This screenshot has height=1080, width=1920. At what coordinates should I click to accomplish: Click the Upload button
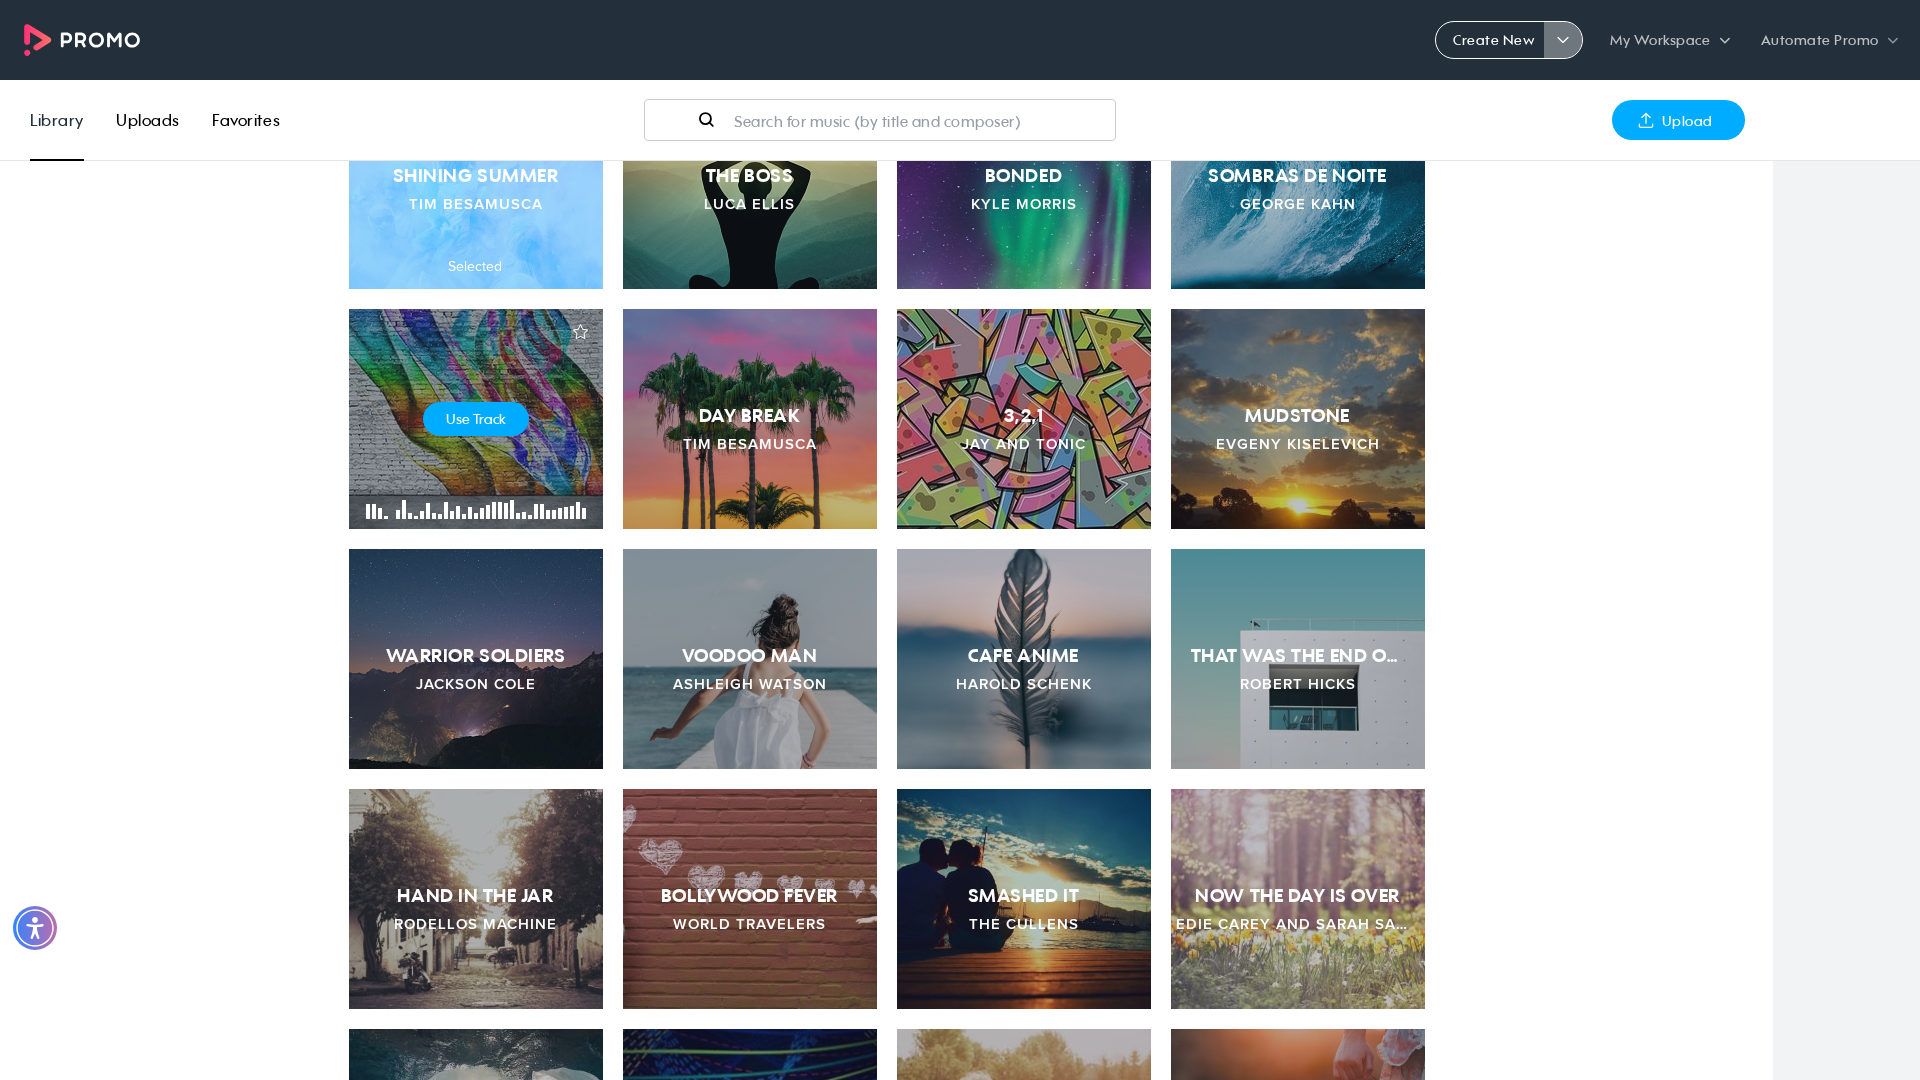pos(1678,120)
